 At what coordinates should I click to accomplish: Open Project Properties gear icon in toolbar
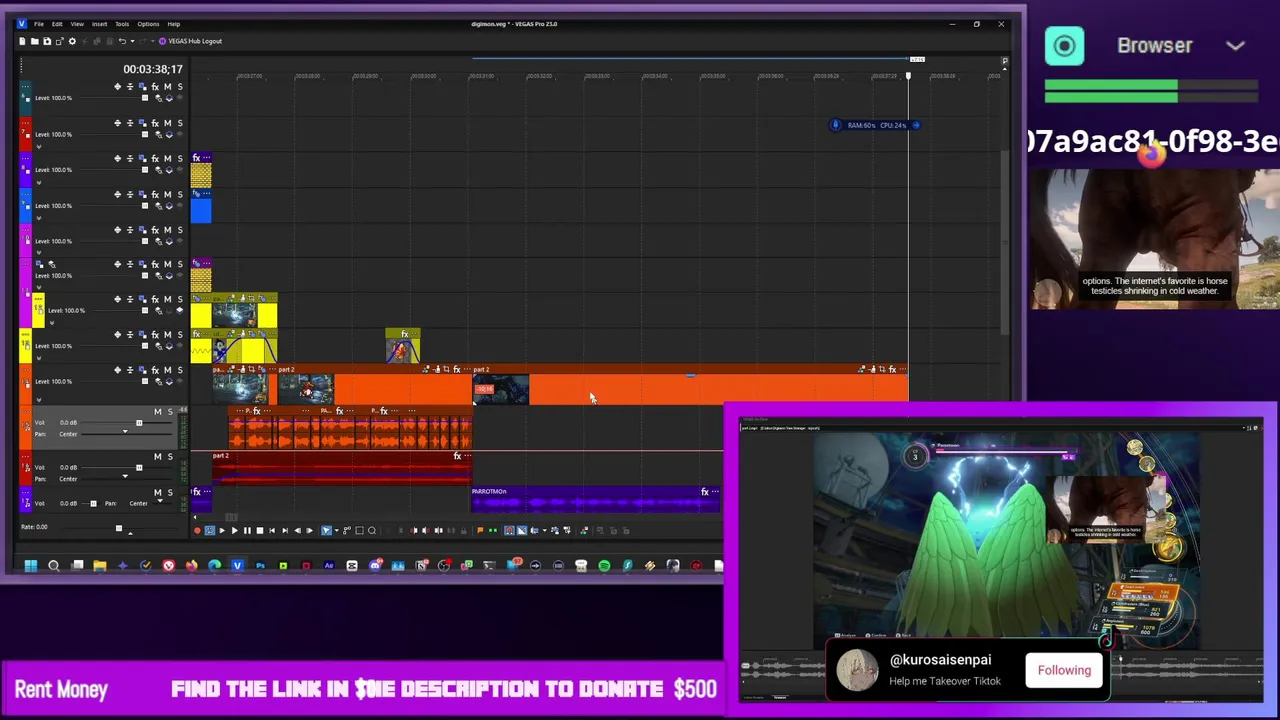tap(72, 41)
